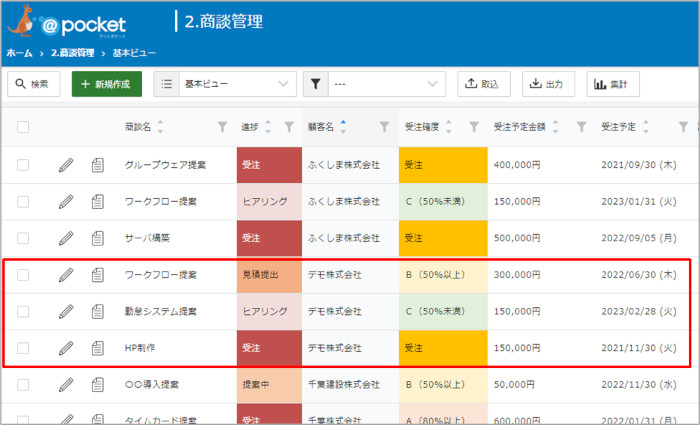Click the 500,000円 amount cell
The width and height of the screenshot is (700, 425).
click(x=517, y=238)
